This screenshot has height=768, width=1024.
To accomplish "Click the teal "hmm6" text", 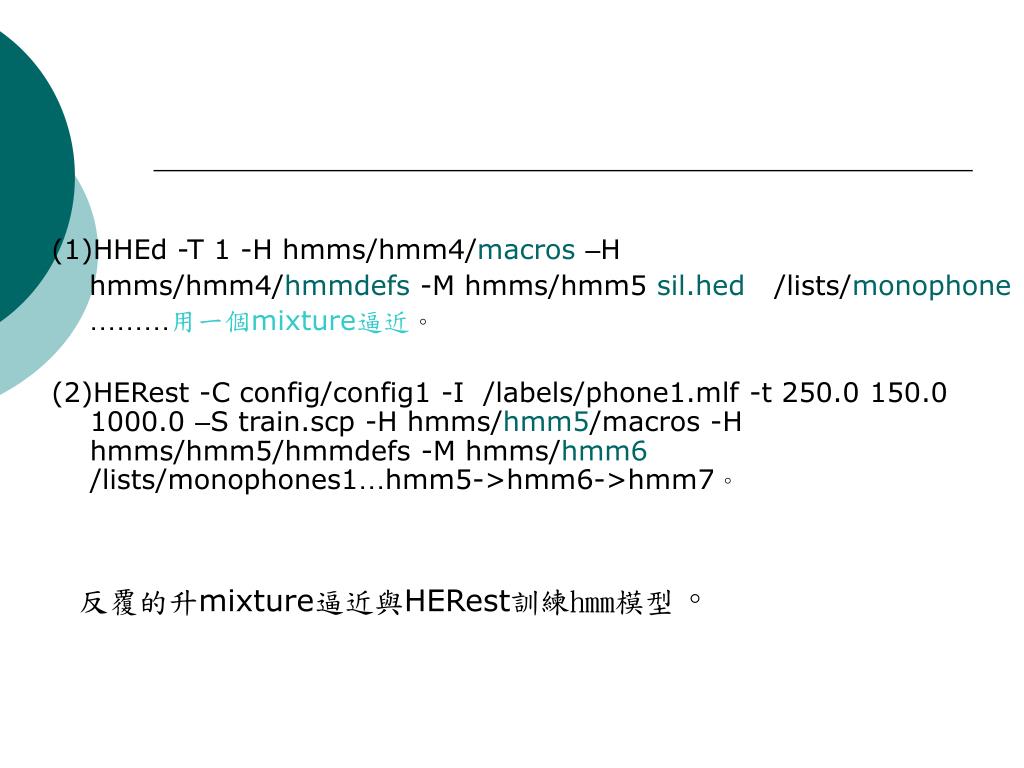I will (604, 451).
